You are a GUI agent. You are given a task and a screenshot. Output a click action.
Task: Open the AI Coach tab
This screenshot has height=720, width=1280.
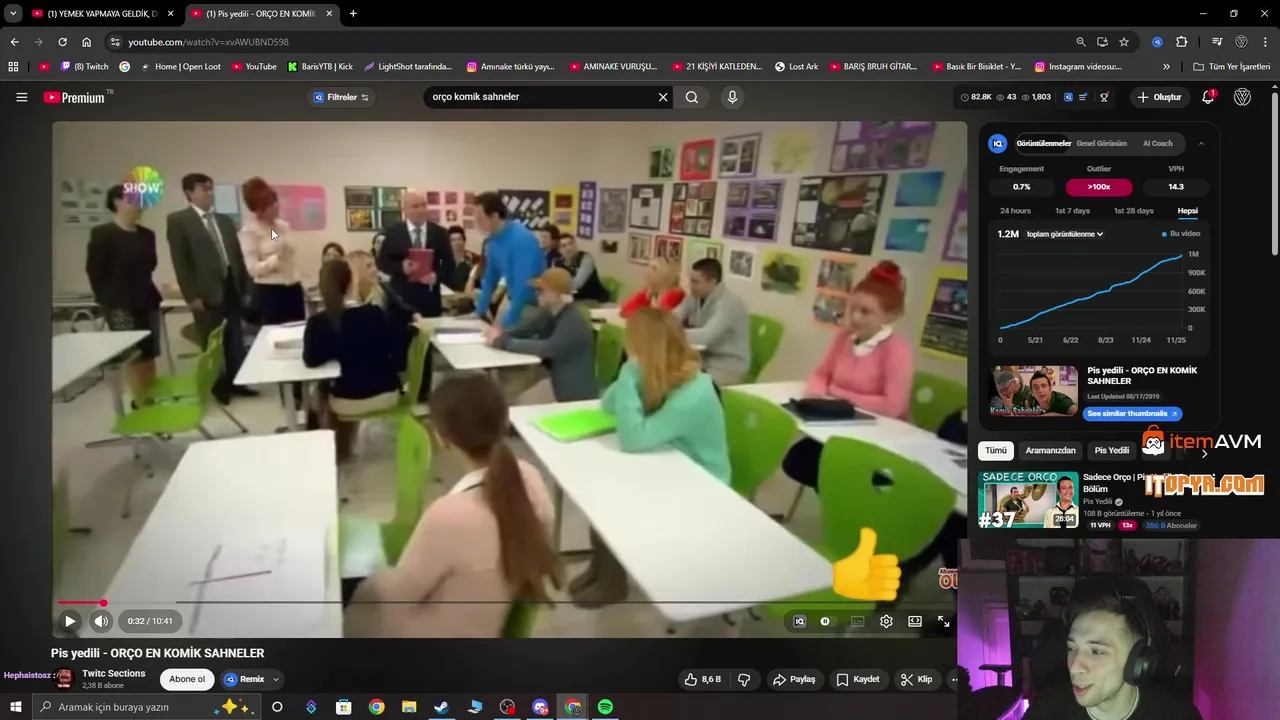click(1158, 143)
